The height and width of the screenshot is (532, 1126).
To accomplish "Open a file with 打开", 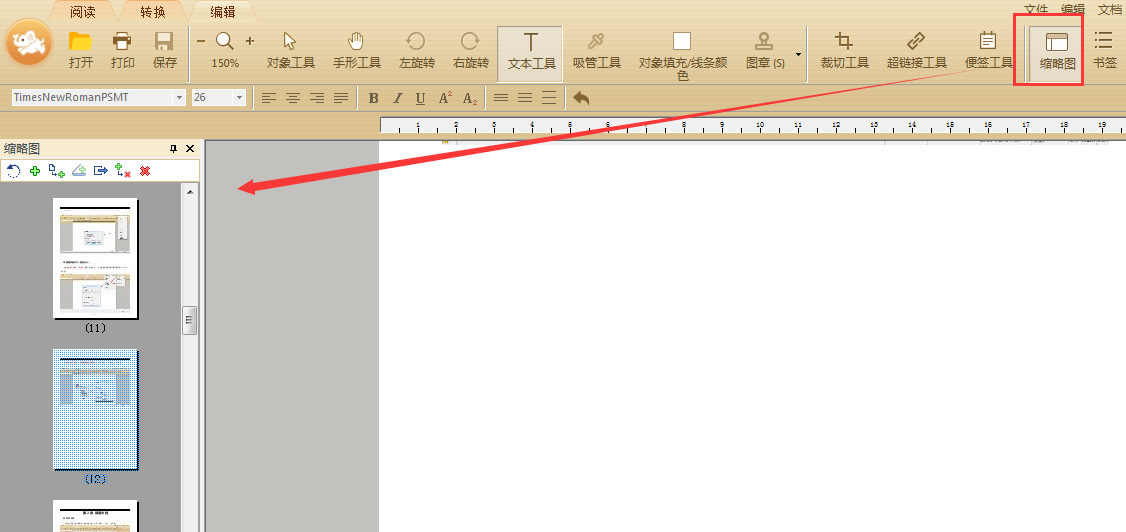I will tap(81, 50).
